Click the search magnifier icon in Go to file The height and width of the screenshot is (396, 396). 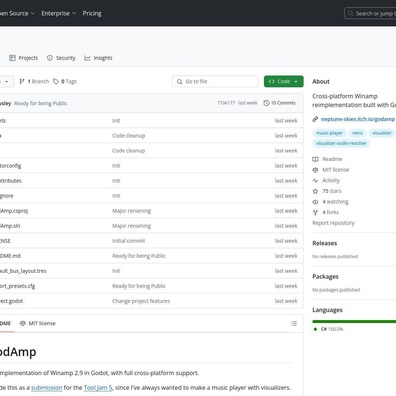[179, 81]
